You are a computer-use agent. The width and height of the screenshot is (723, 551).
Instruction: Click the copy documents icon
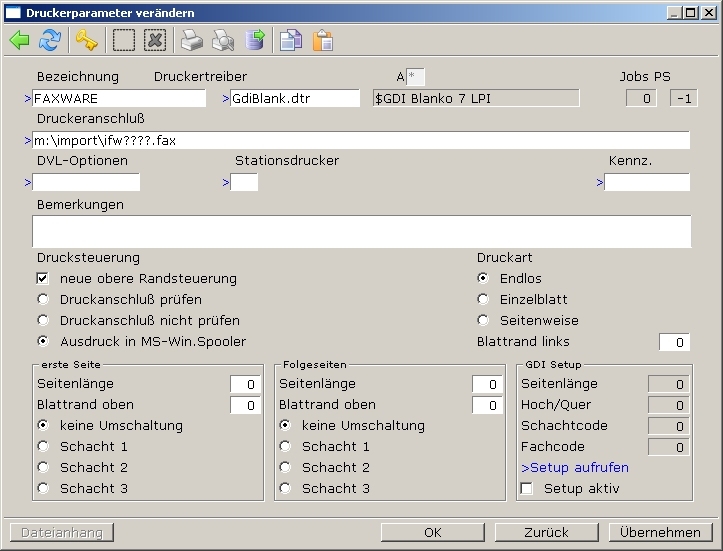(x=291, y=40)
